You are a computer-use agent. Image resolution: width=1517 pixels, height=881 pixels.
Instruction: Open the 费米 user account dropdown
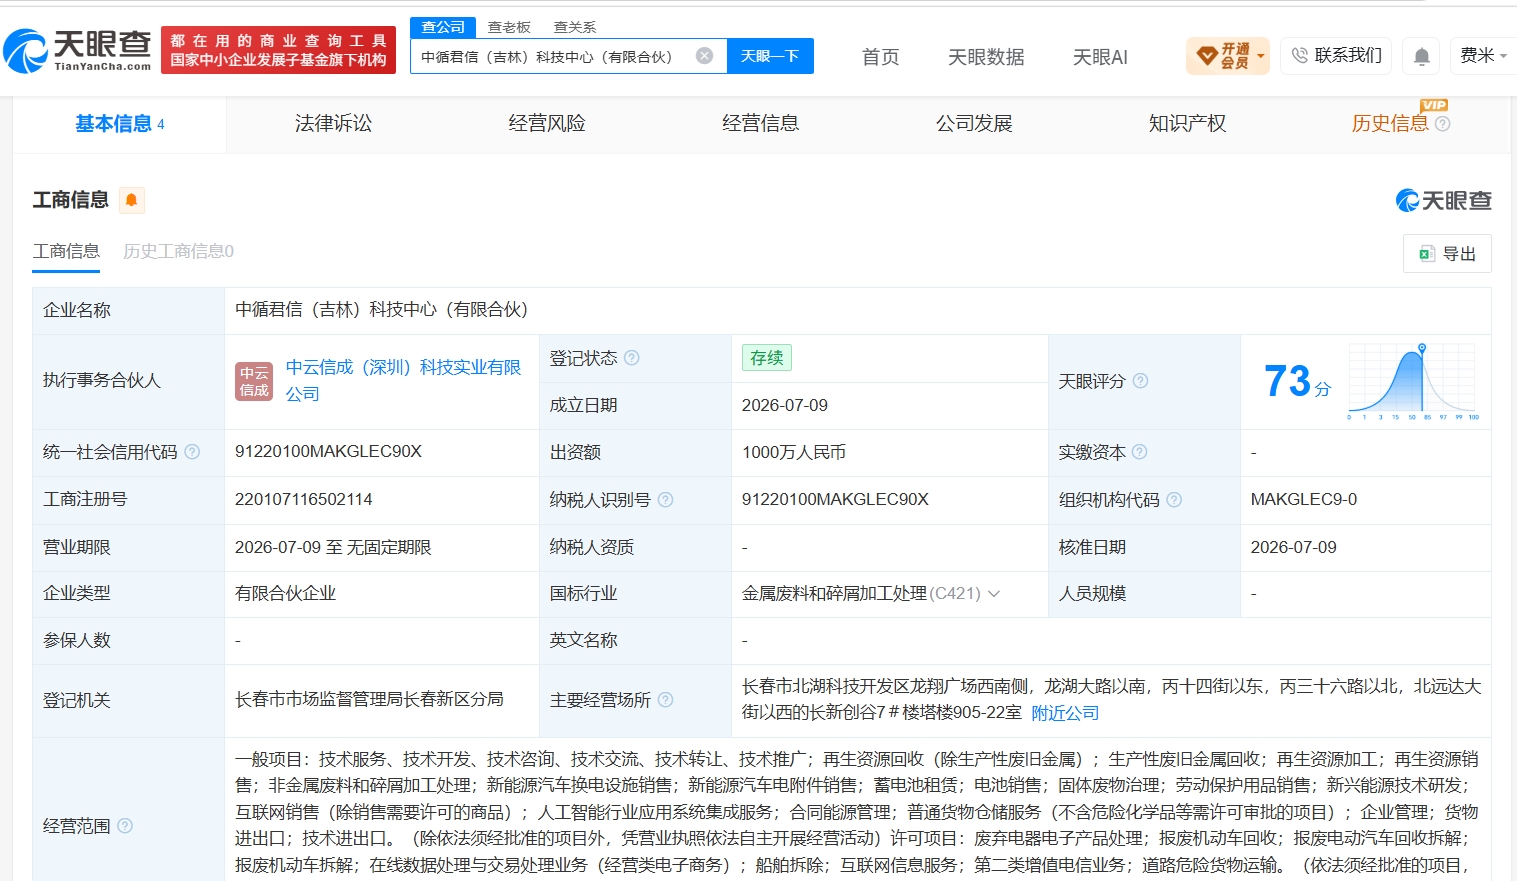coord(1483,56)
